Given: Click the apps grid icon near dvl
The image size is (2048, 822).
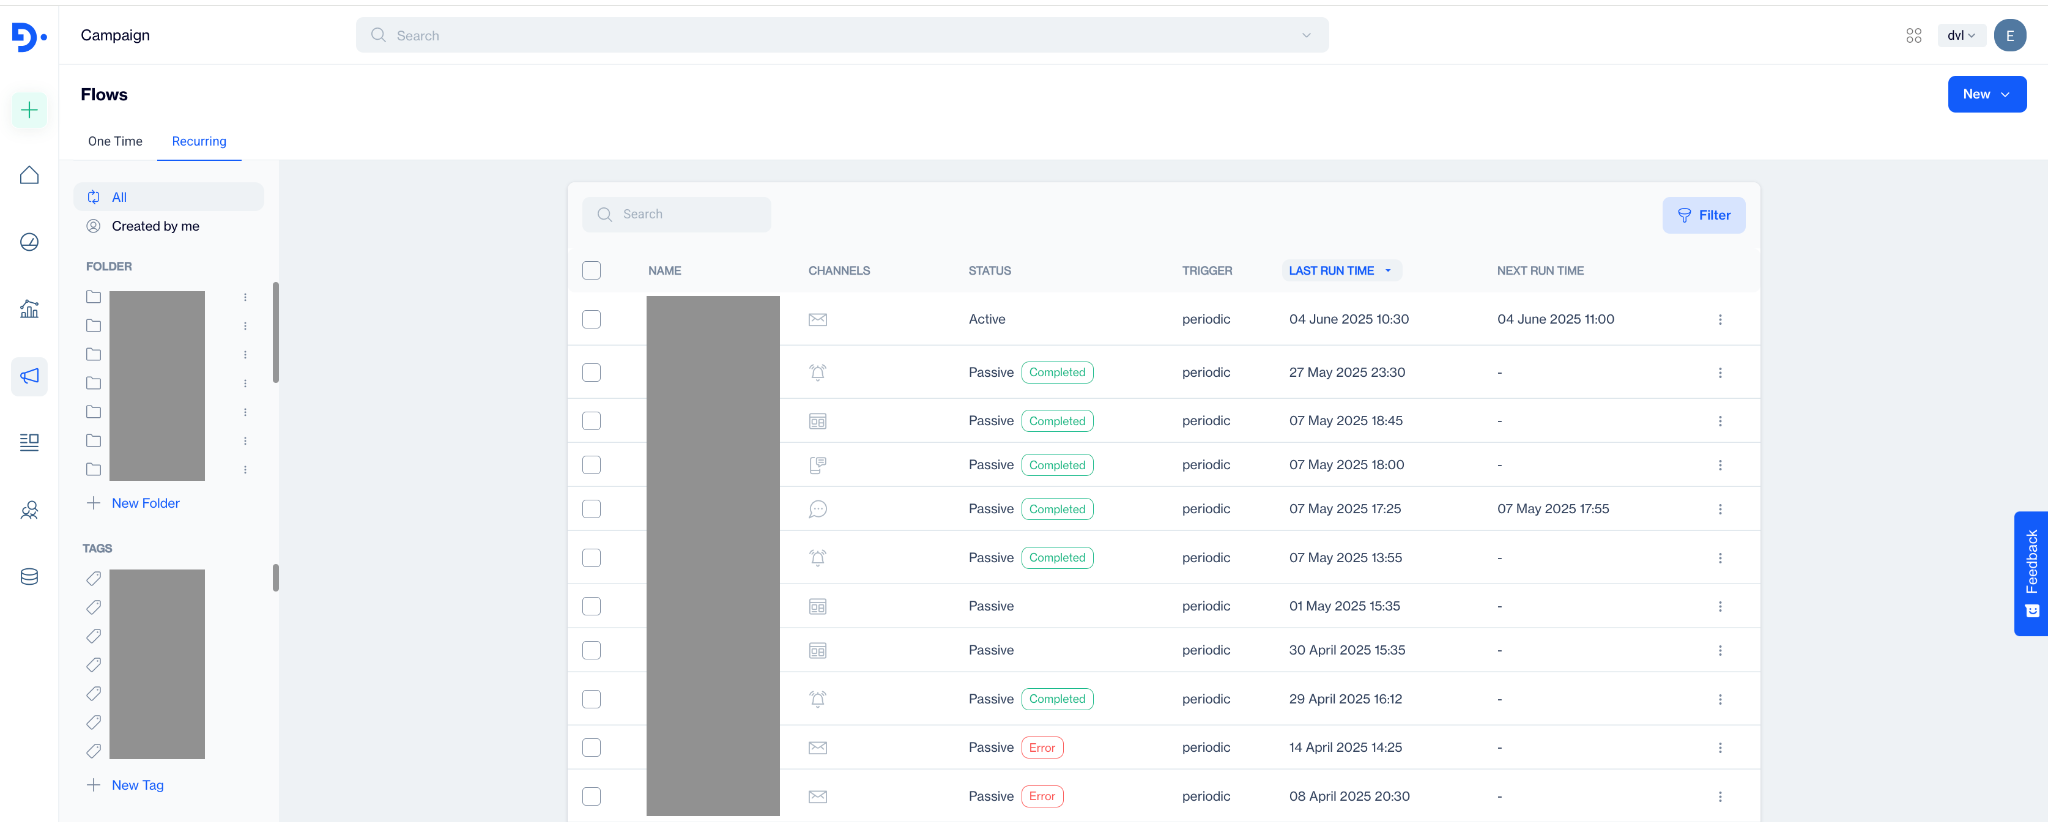Looking at the screenshot, I should coord(1914,36).
